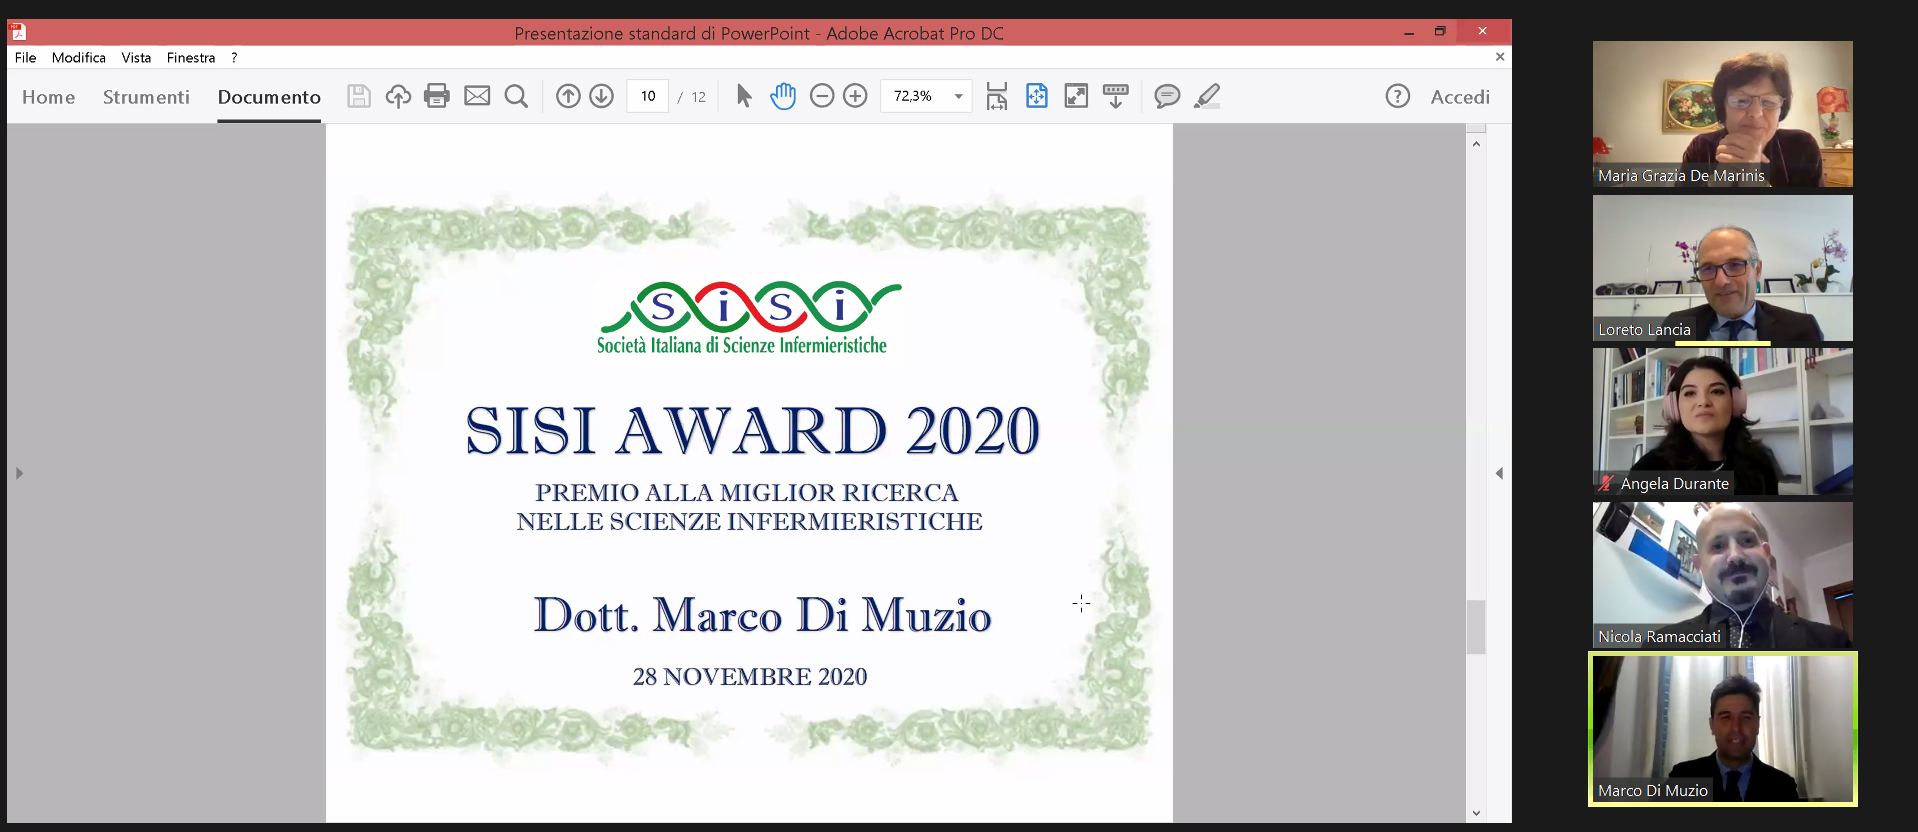Select Marco Di Muzio video tile

coord(1722,728)
